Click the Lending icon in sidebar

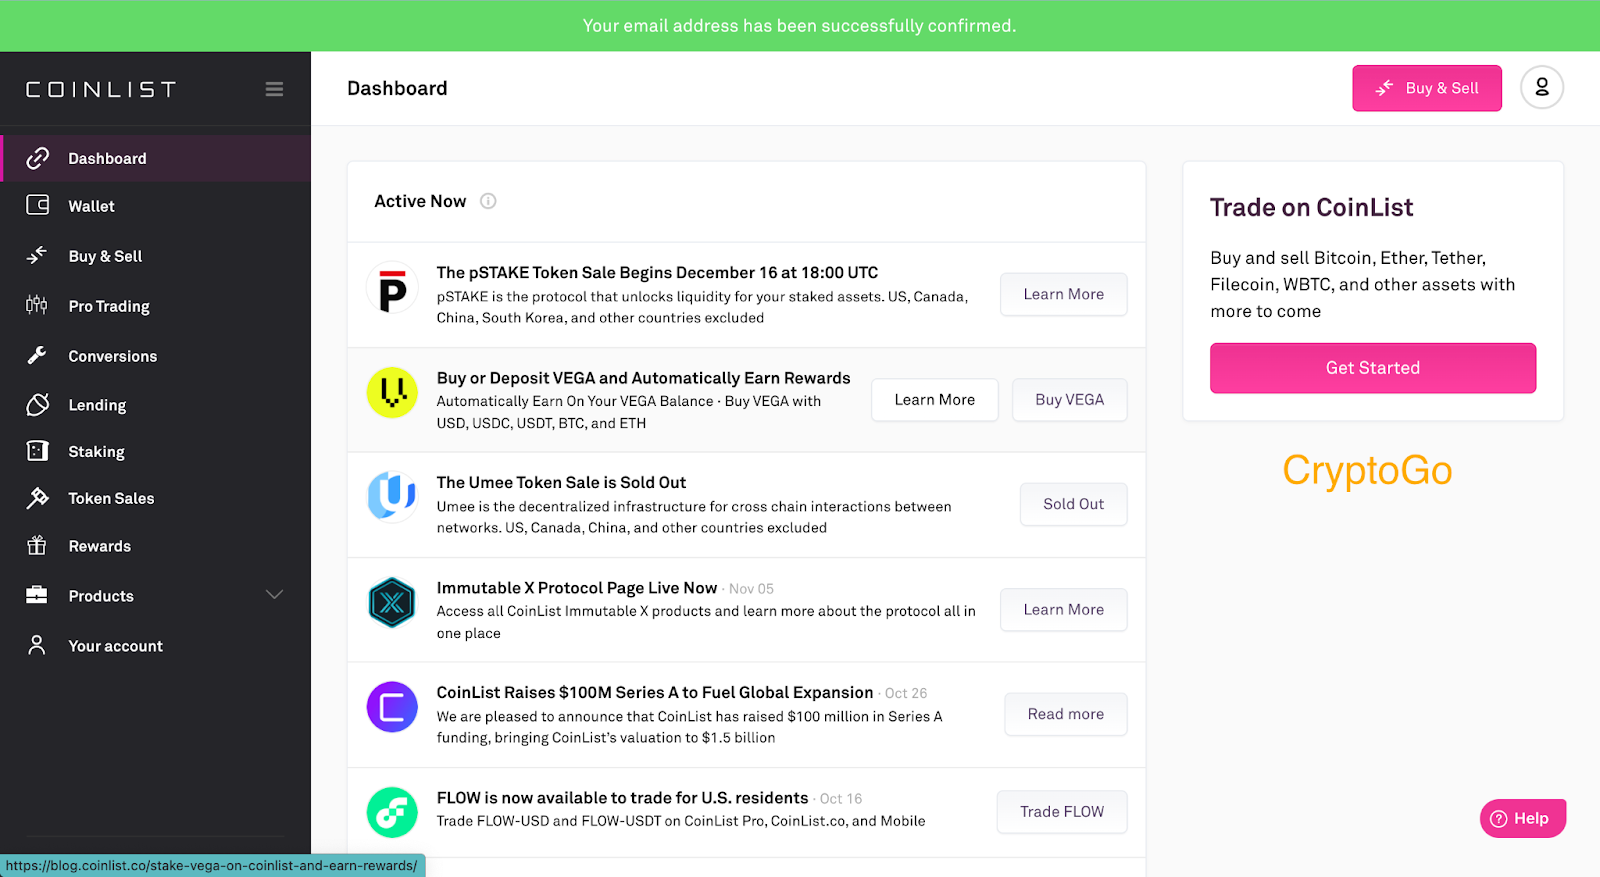pos(37,404)
